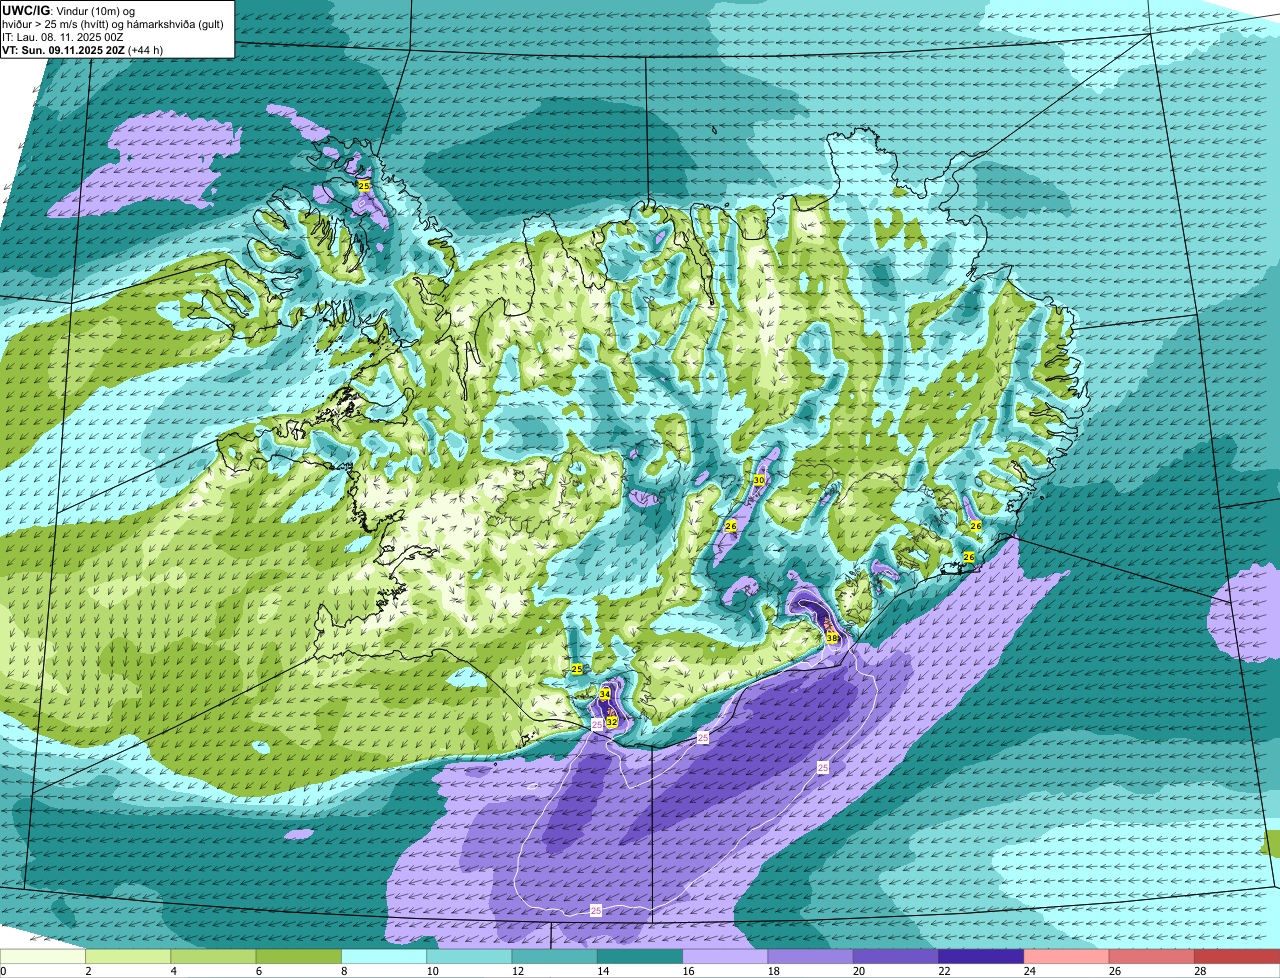Viewport: 1280px width, 978px height.
Task: Select the above-28 m/s red legend swatch
Action: pyautogui.click(x=1237, y=957)
